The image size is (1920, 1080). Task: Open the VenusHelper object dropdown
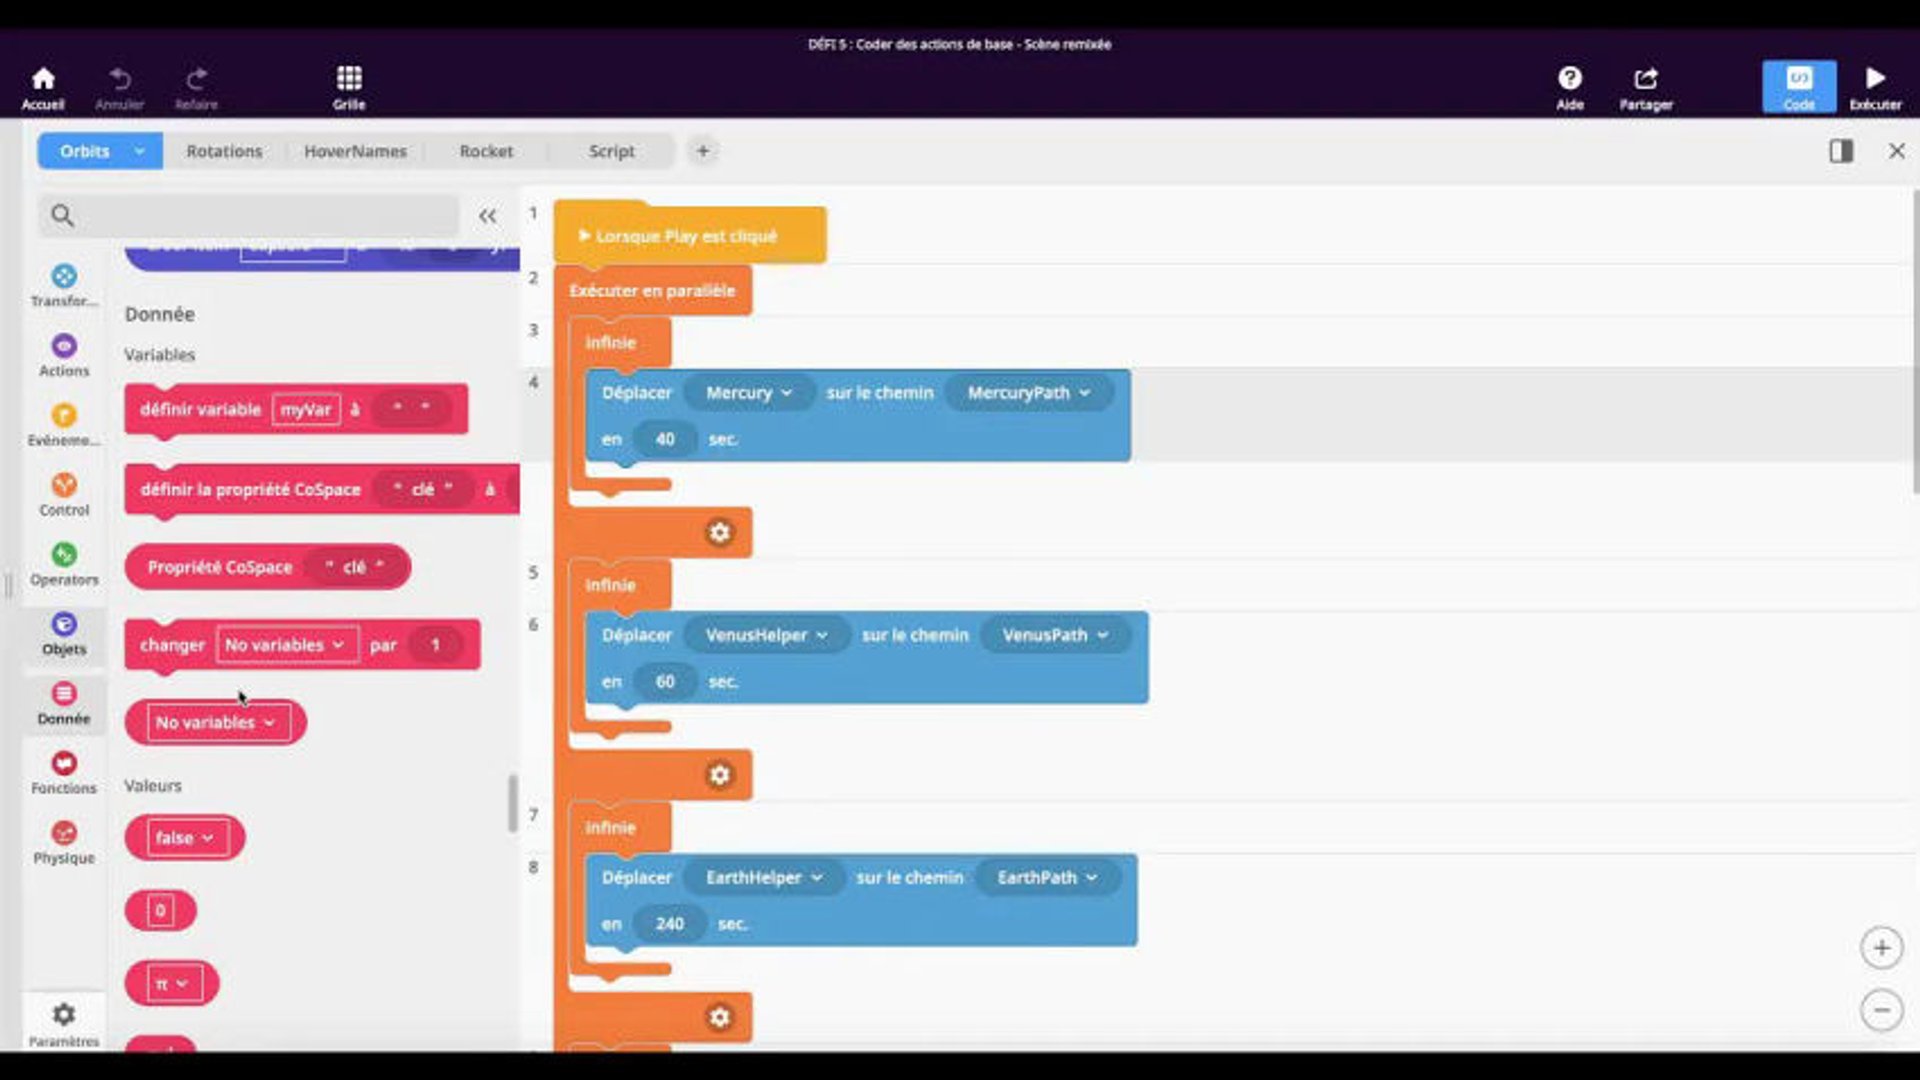(766, 635)
